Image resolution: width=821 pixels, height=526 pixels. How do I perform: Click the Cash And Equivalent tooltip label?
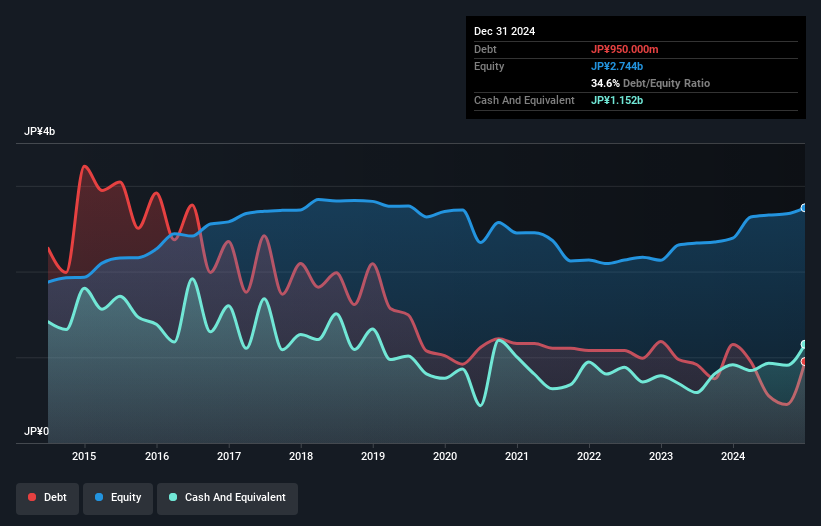pyautogui.click(x=524, y=100)
